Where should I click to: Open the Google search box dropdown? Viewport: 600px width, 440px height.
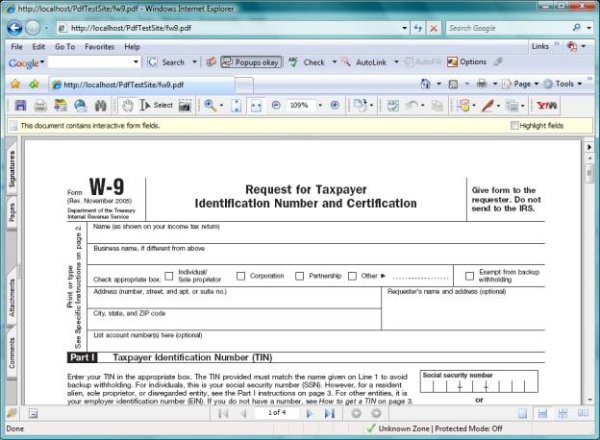point(136,62)
